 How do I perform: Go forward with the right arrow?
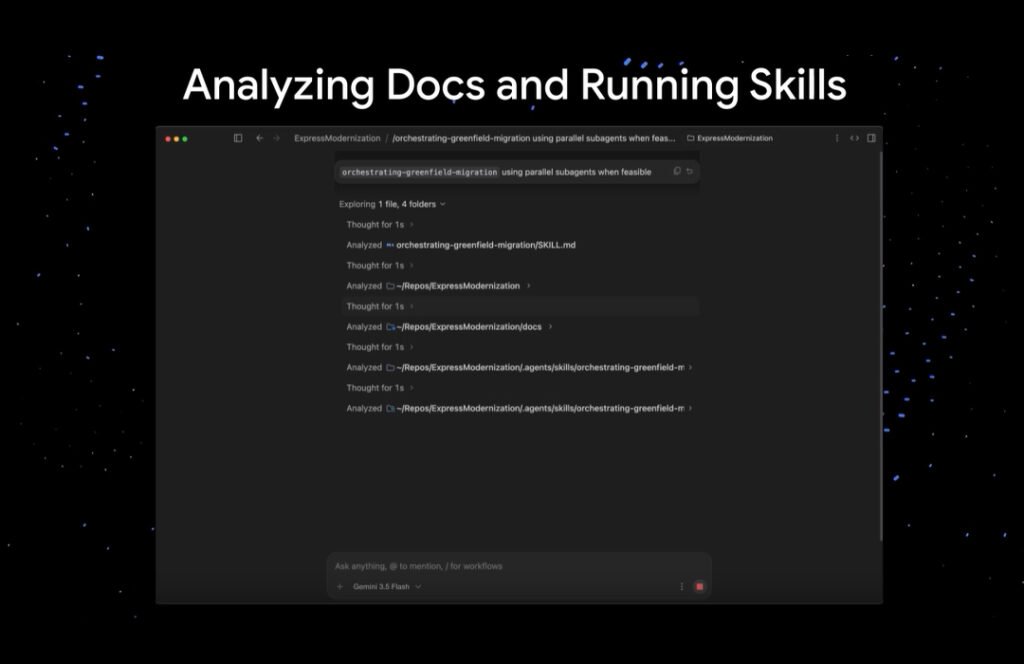[x=276, y=138]
